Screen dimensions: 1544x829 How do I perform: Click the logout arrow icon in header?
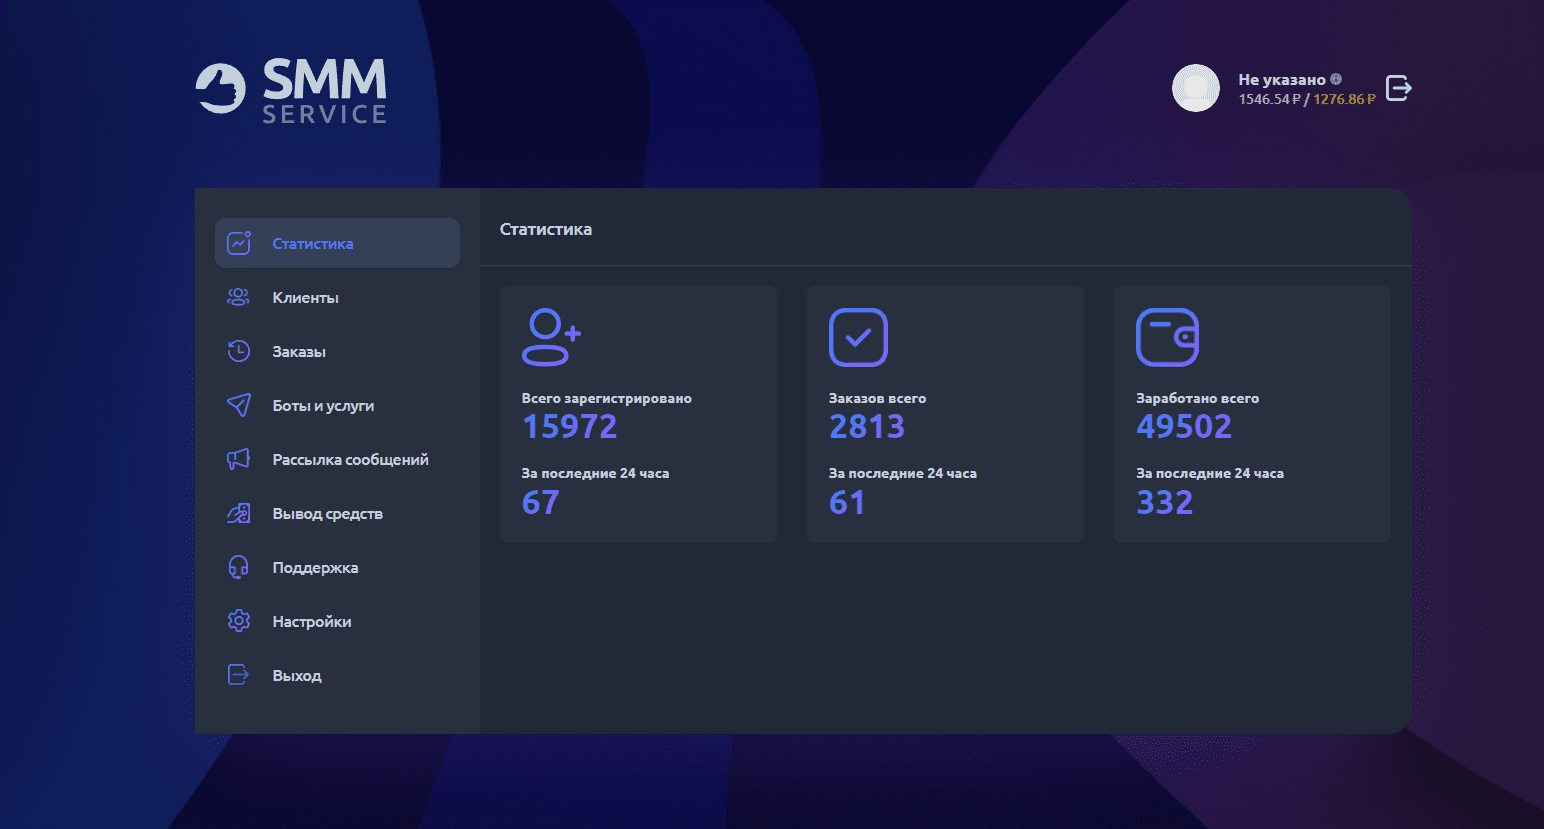(x=1399, y=88)
